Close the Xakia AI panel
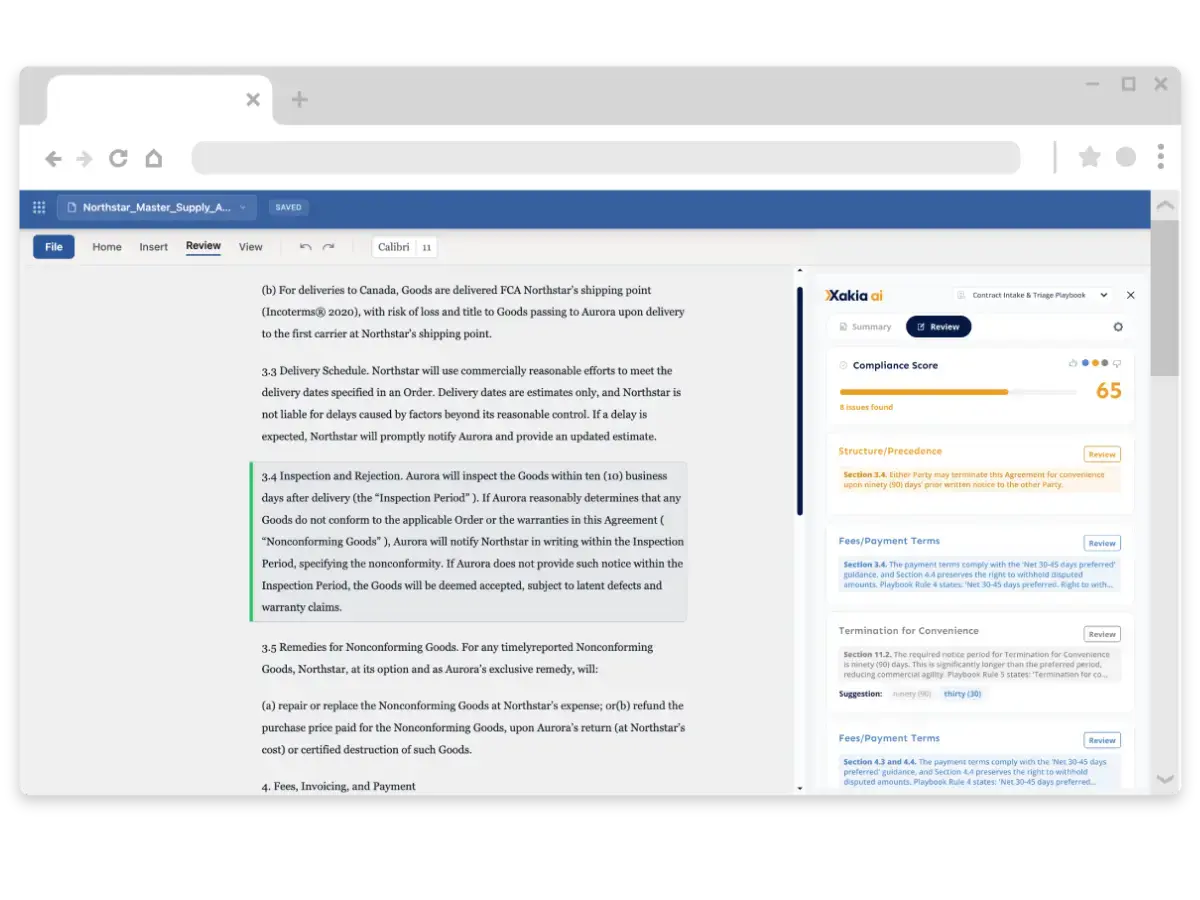This screenshot has height=900, width=1200. point(1130,295)
